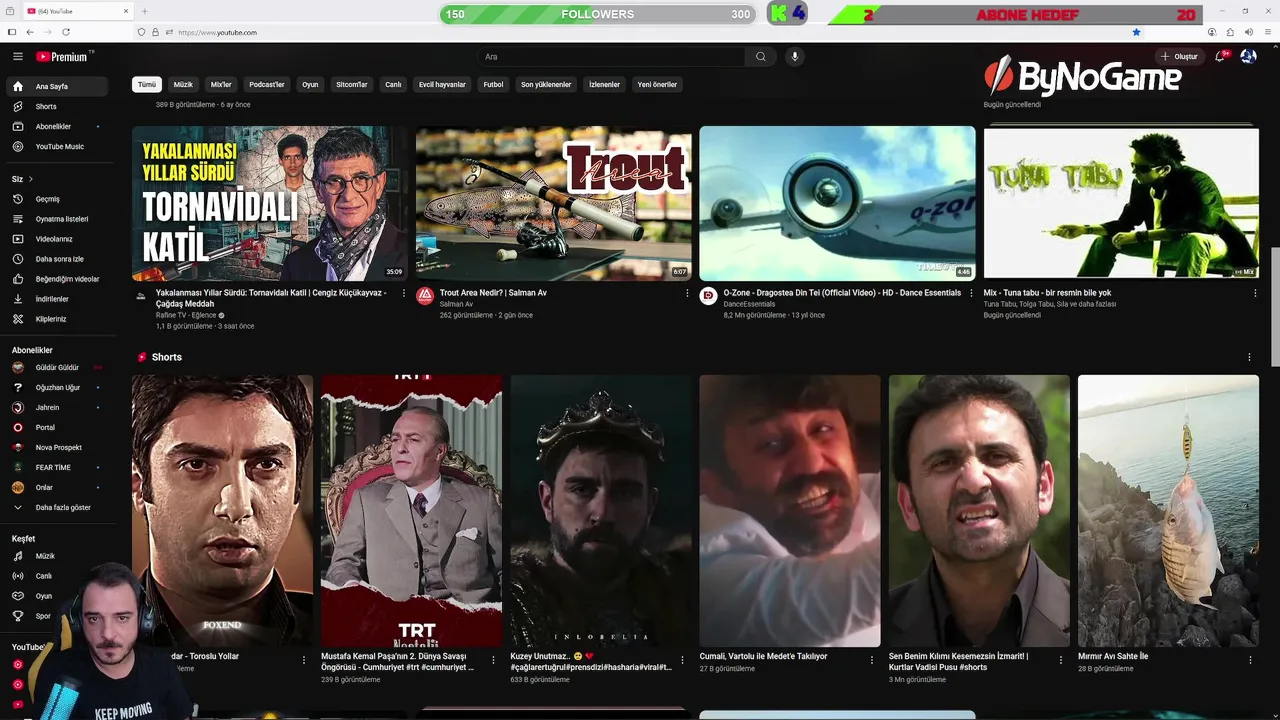
Task: Click inside the Ara search field
Action: (610, 57)
